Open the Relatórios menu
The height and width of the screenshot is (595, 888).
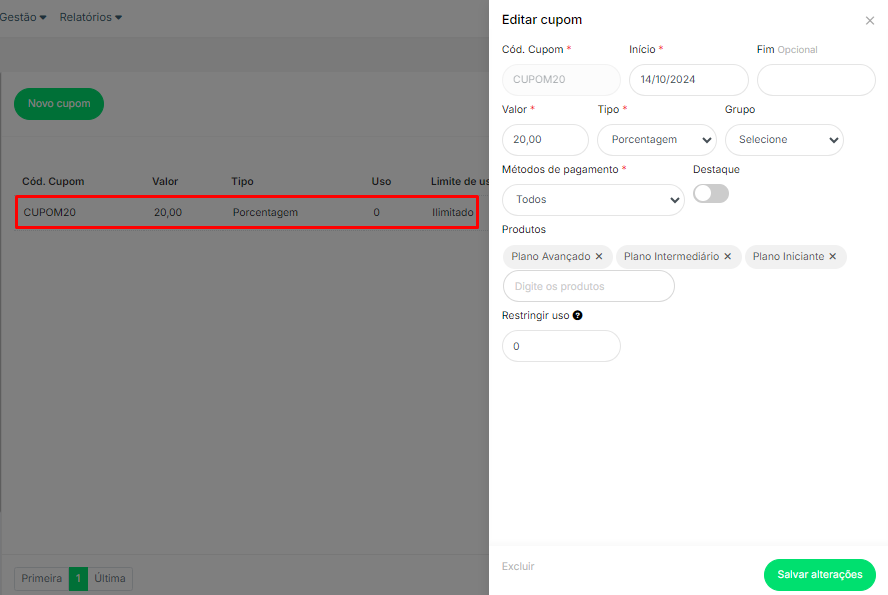pyautogui.click(x=90, y=17)
